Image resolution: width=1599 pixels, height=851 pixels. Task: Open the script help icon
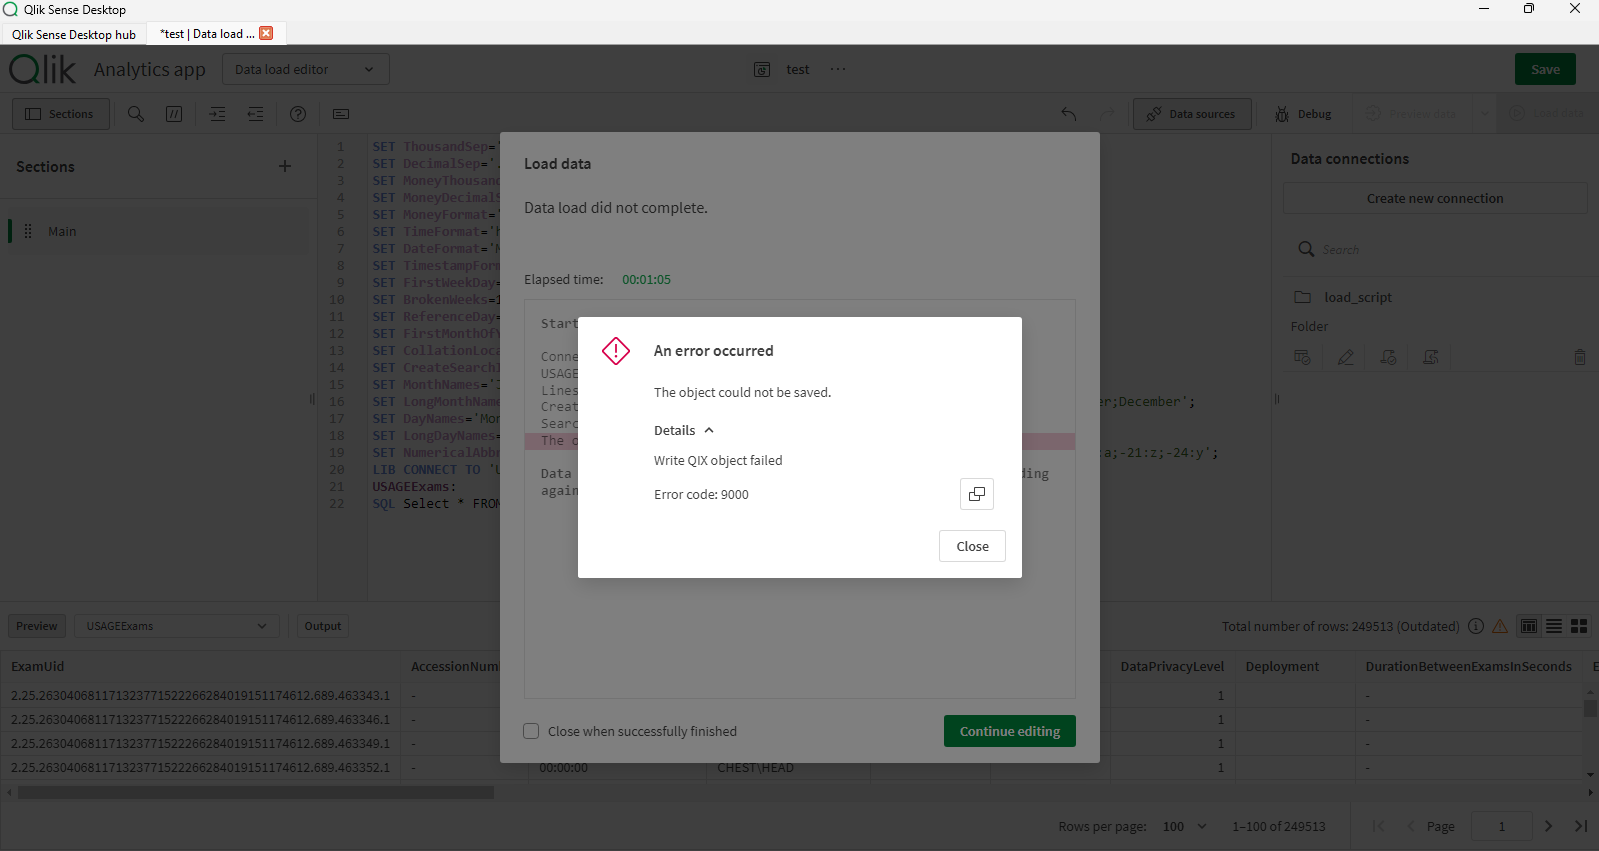tap(298, 114)
